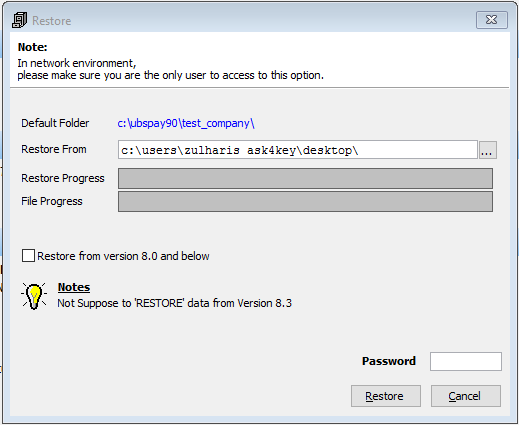Click the Restore From label
This screenshot has height=425, width=519.
coord(54,149)
